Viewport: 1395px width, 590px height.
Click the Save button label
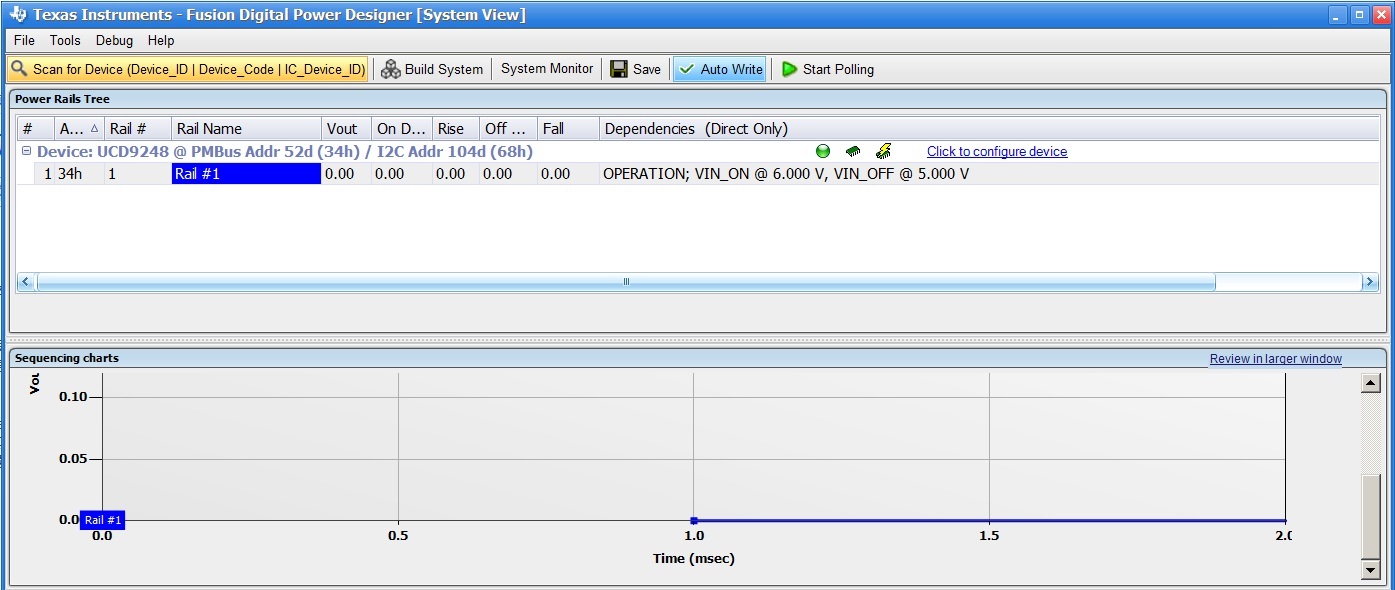coord(647,69)
